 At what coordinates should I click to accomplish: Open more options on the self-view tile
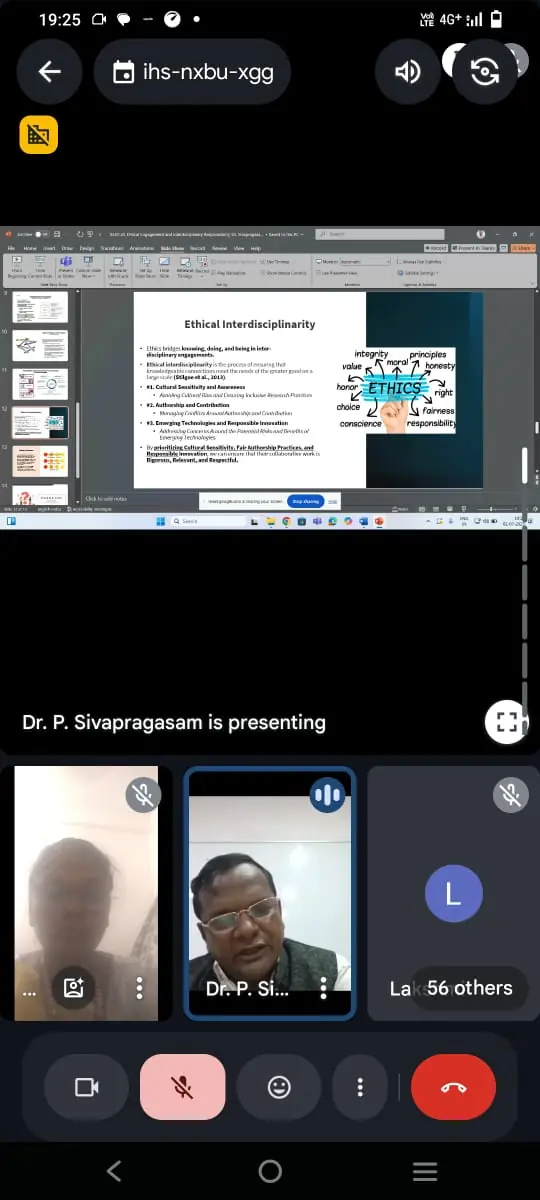(x=139, y=989)
